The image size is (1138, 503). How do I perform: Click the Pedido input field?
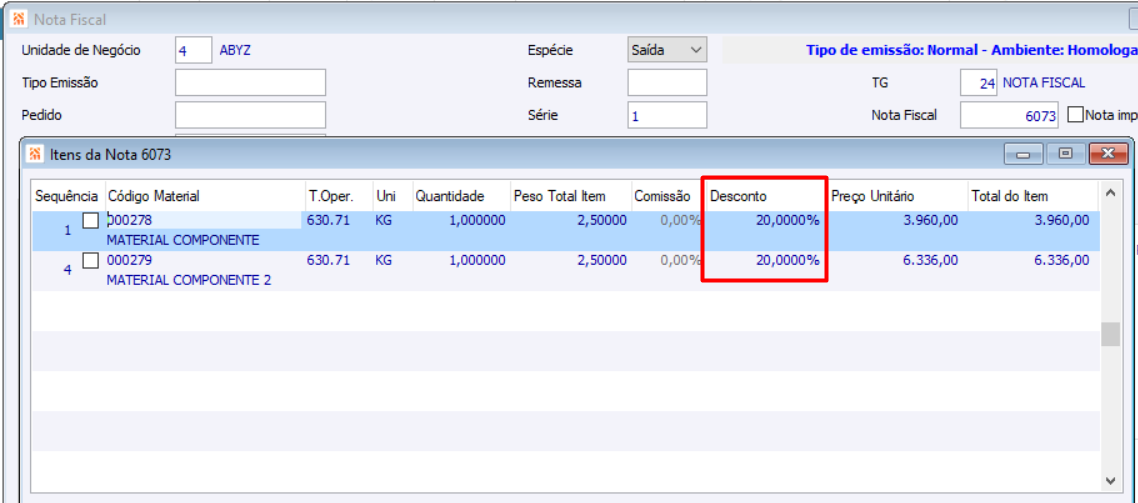pos(250,114)
